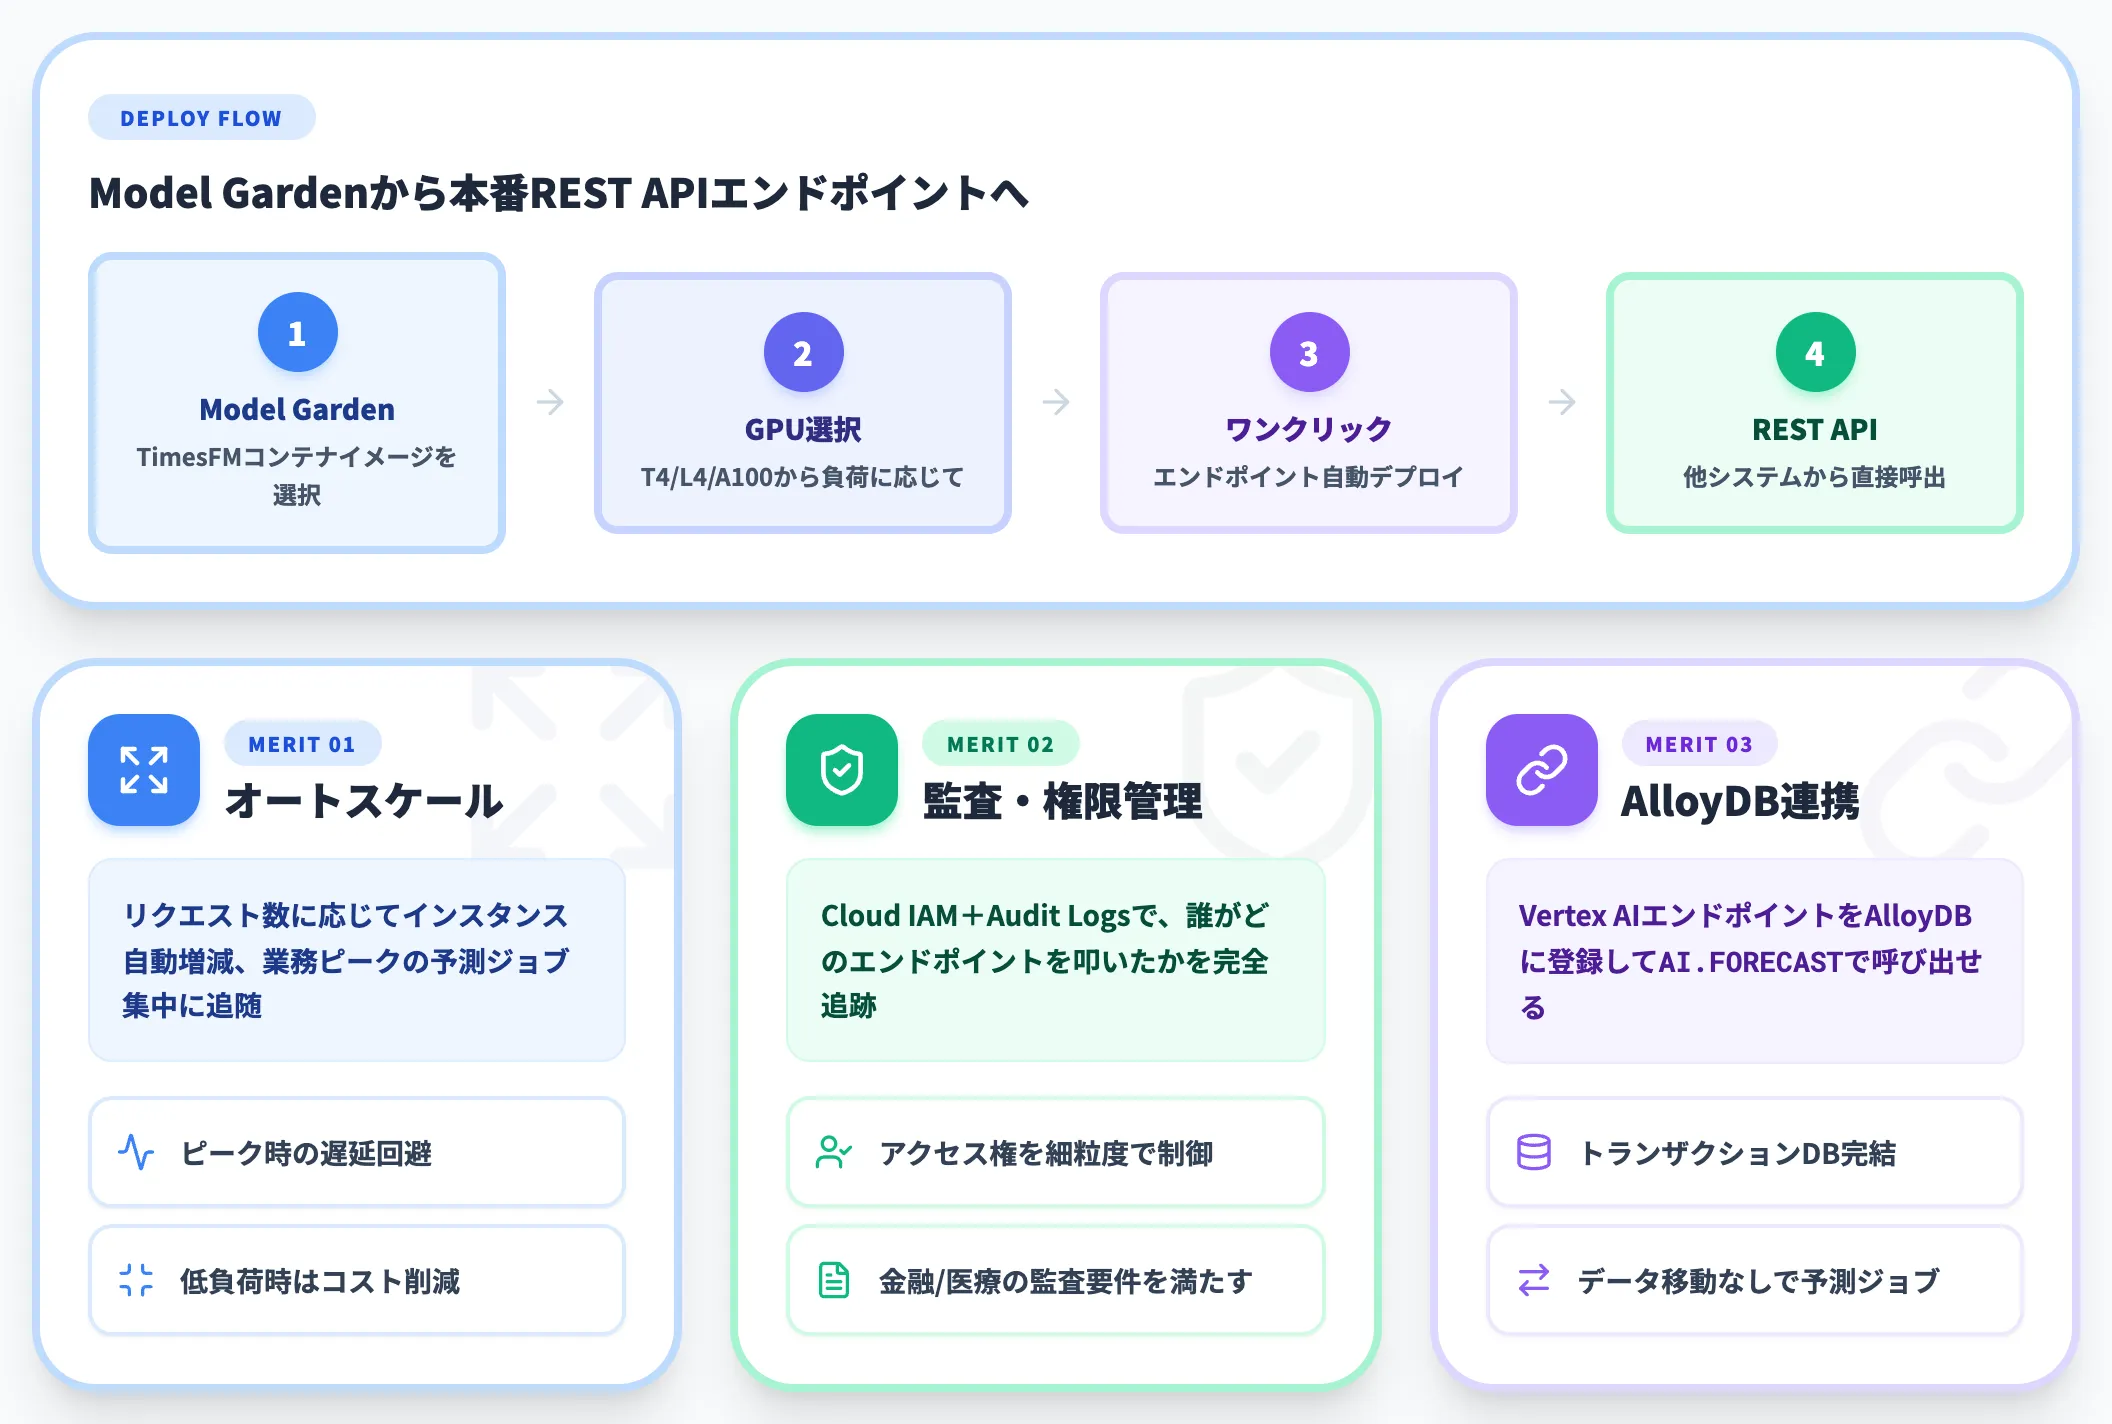Click the リクエスト数に応じて autoscale description box
Screen dimensions: 2112x1424
[357, 960]
